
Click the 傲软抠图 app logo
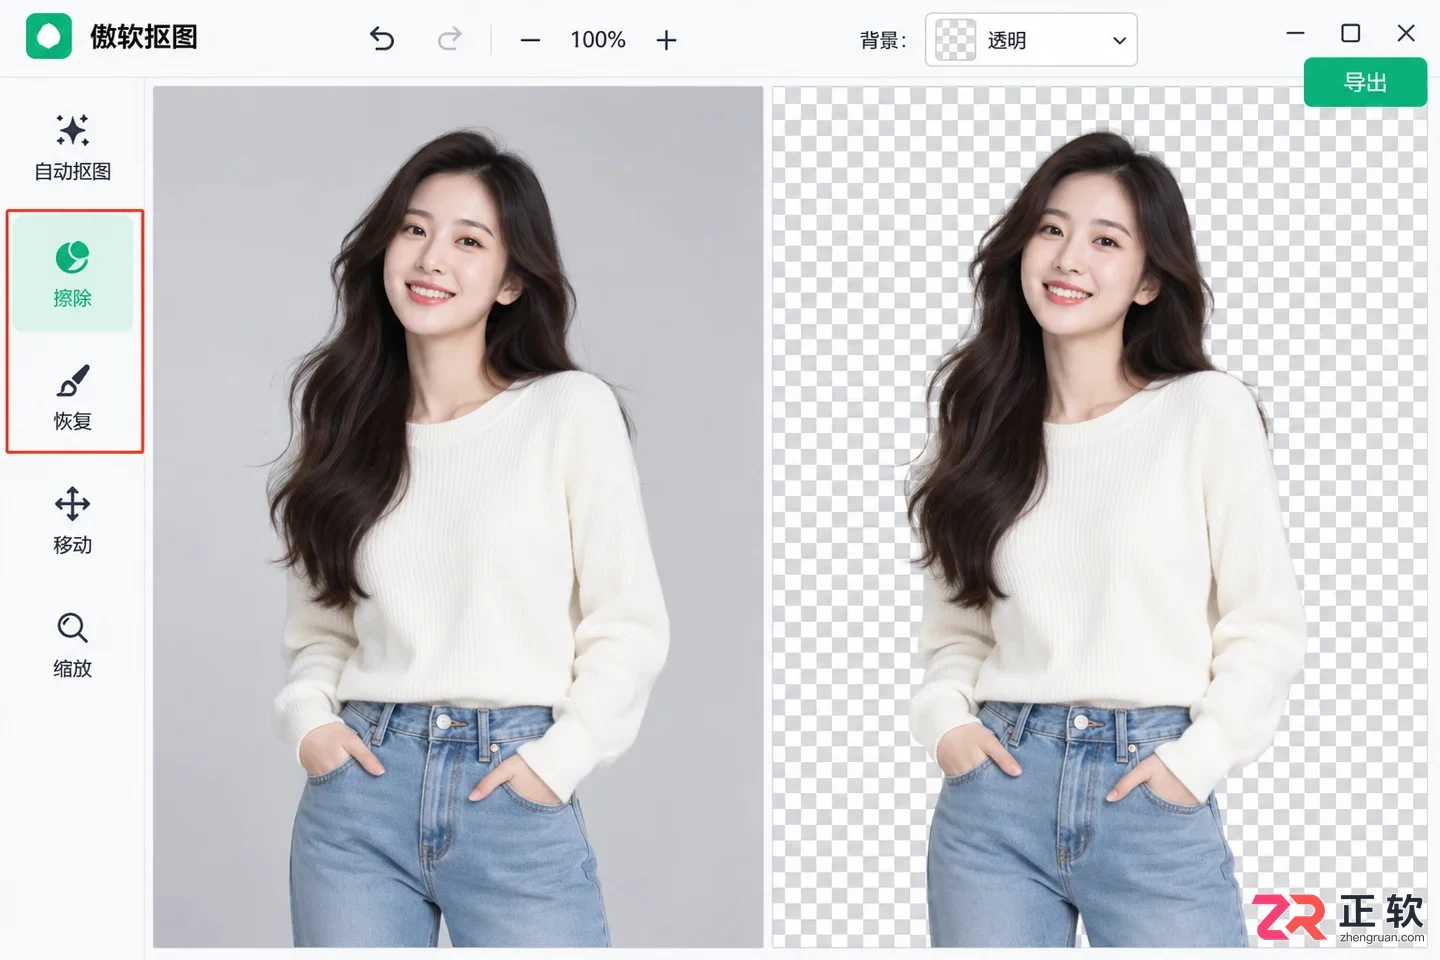(49, 37)
